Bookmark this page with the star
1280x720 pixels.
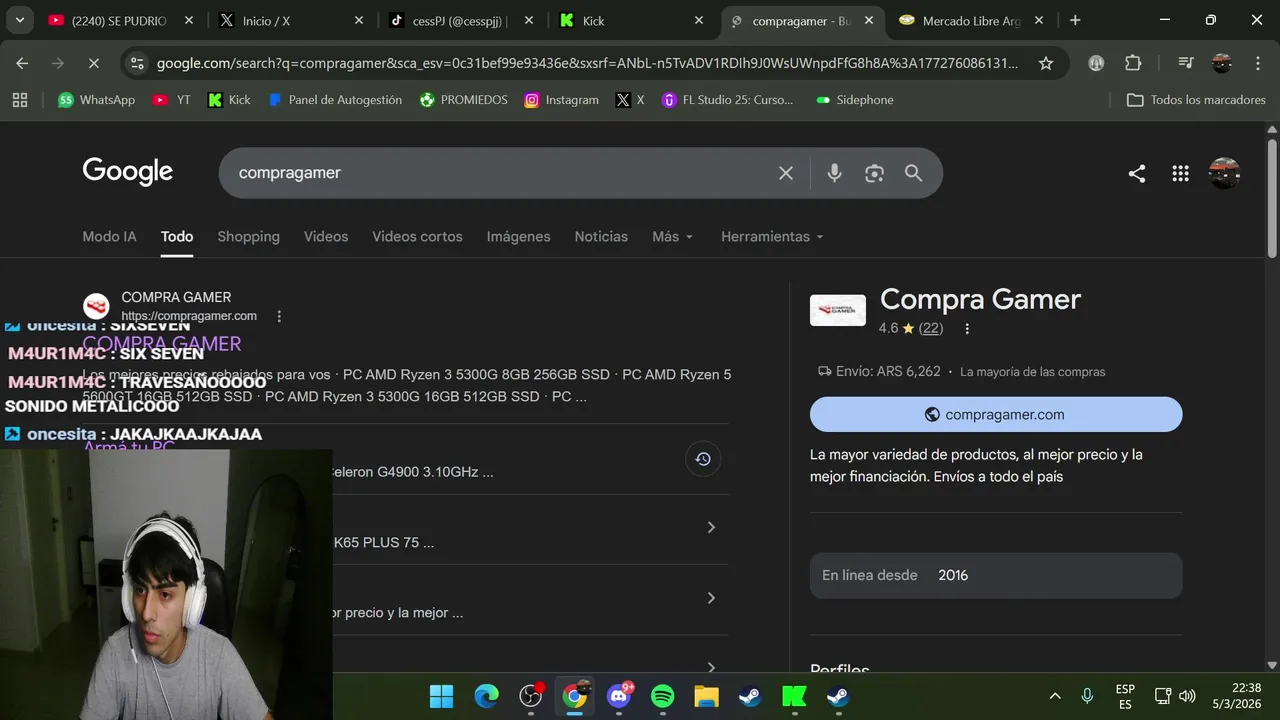1046,63
